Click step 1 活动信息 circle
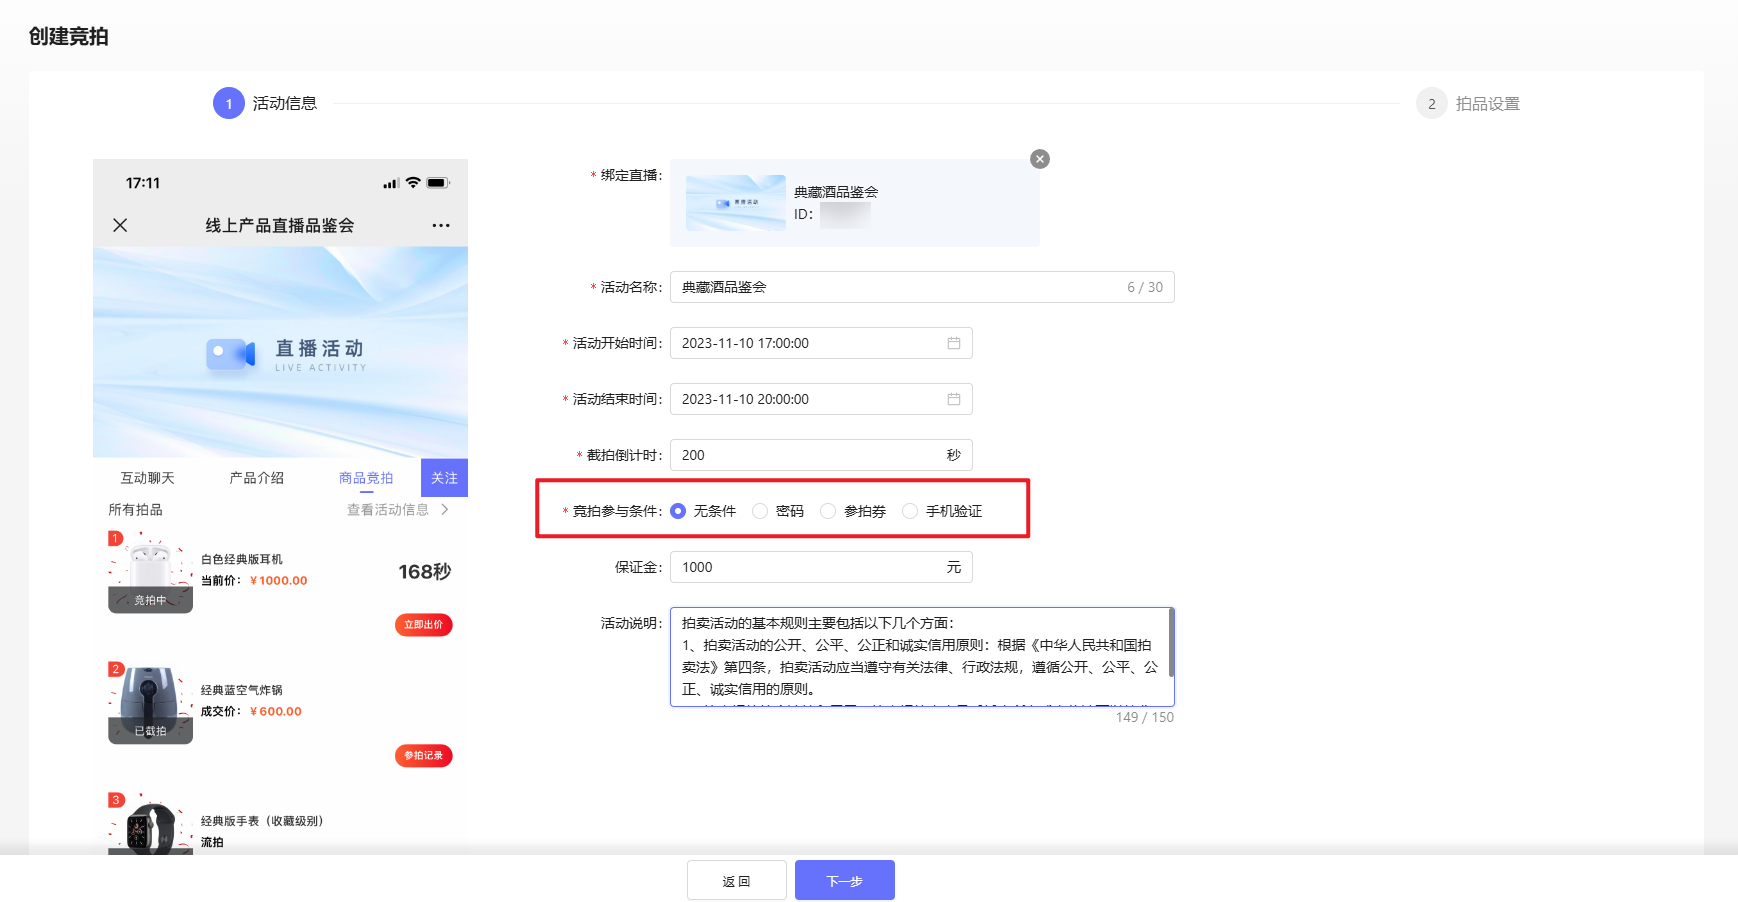This screenshot has height=902, width=1738. (x=228, y=103)
